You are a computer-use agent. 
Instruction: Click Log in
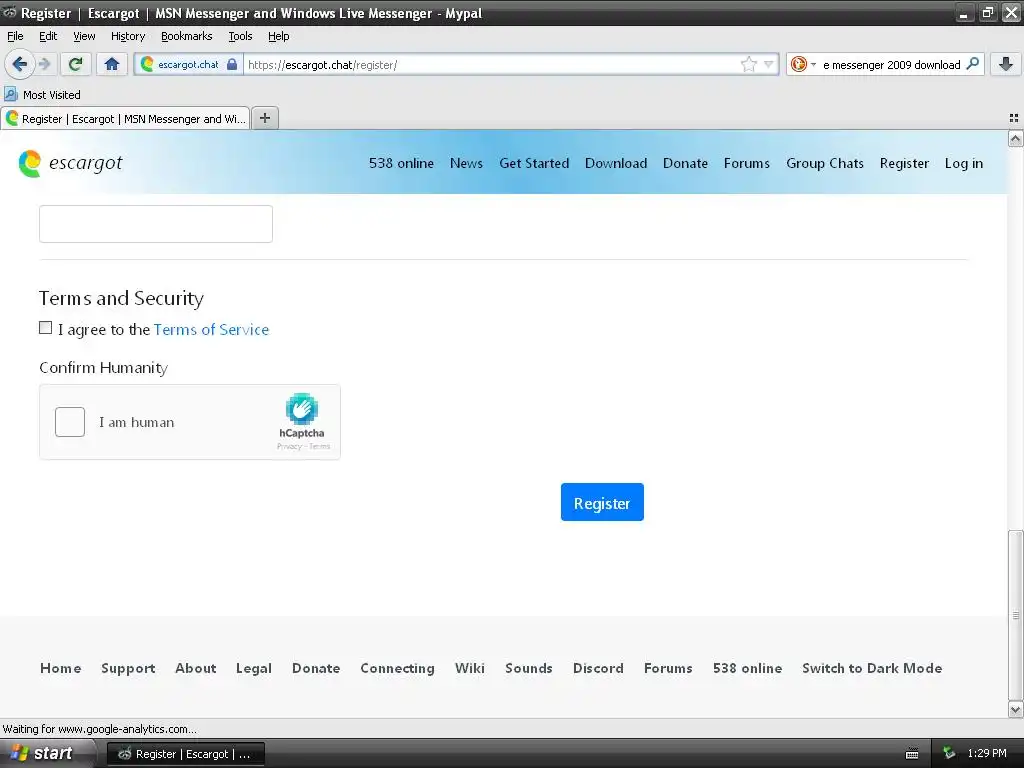(x=963, y=163)
